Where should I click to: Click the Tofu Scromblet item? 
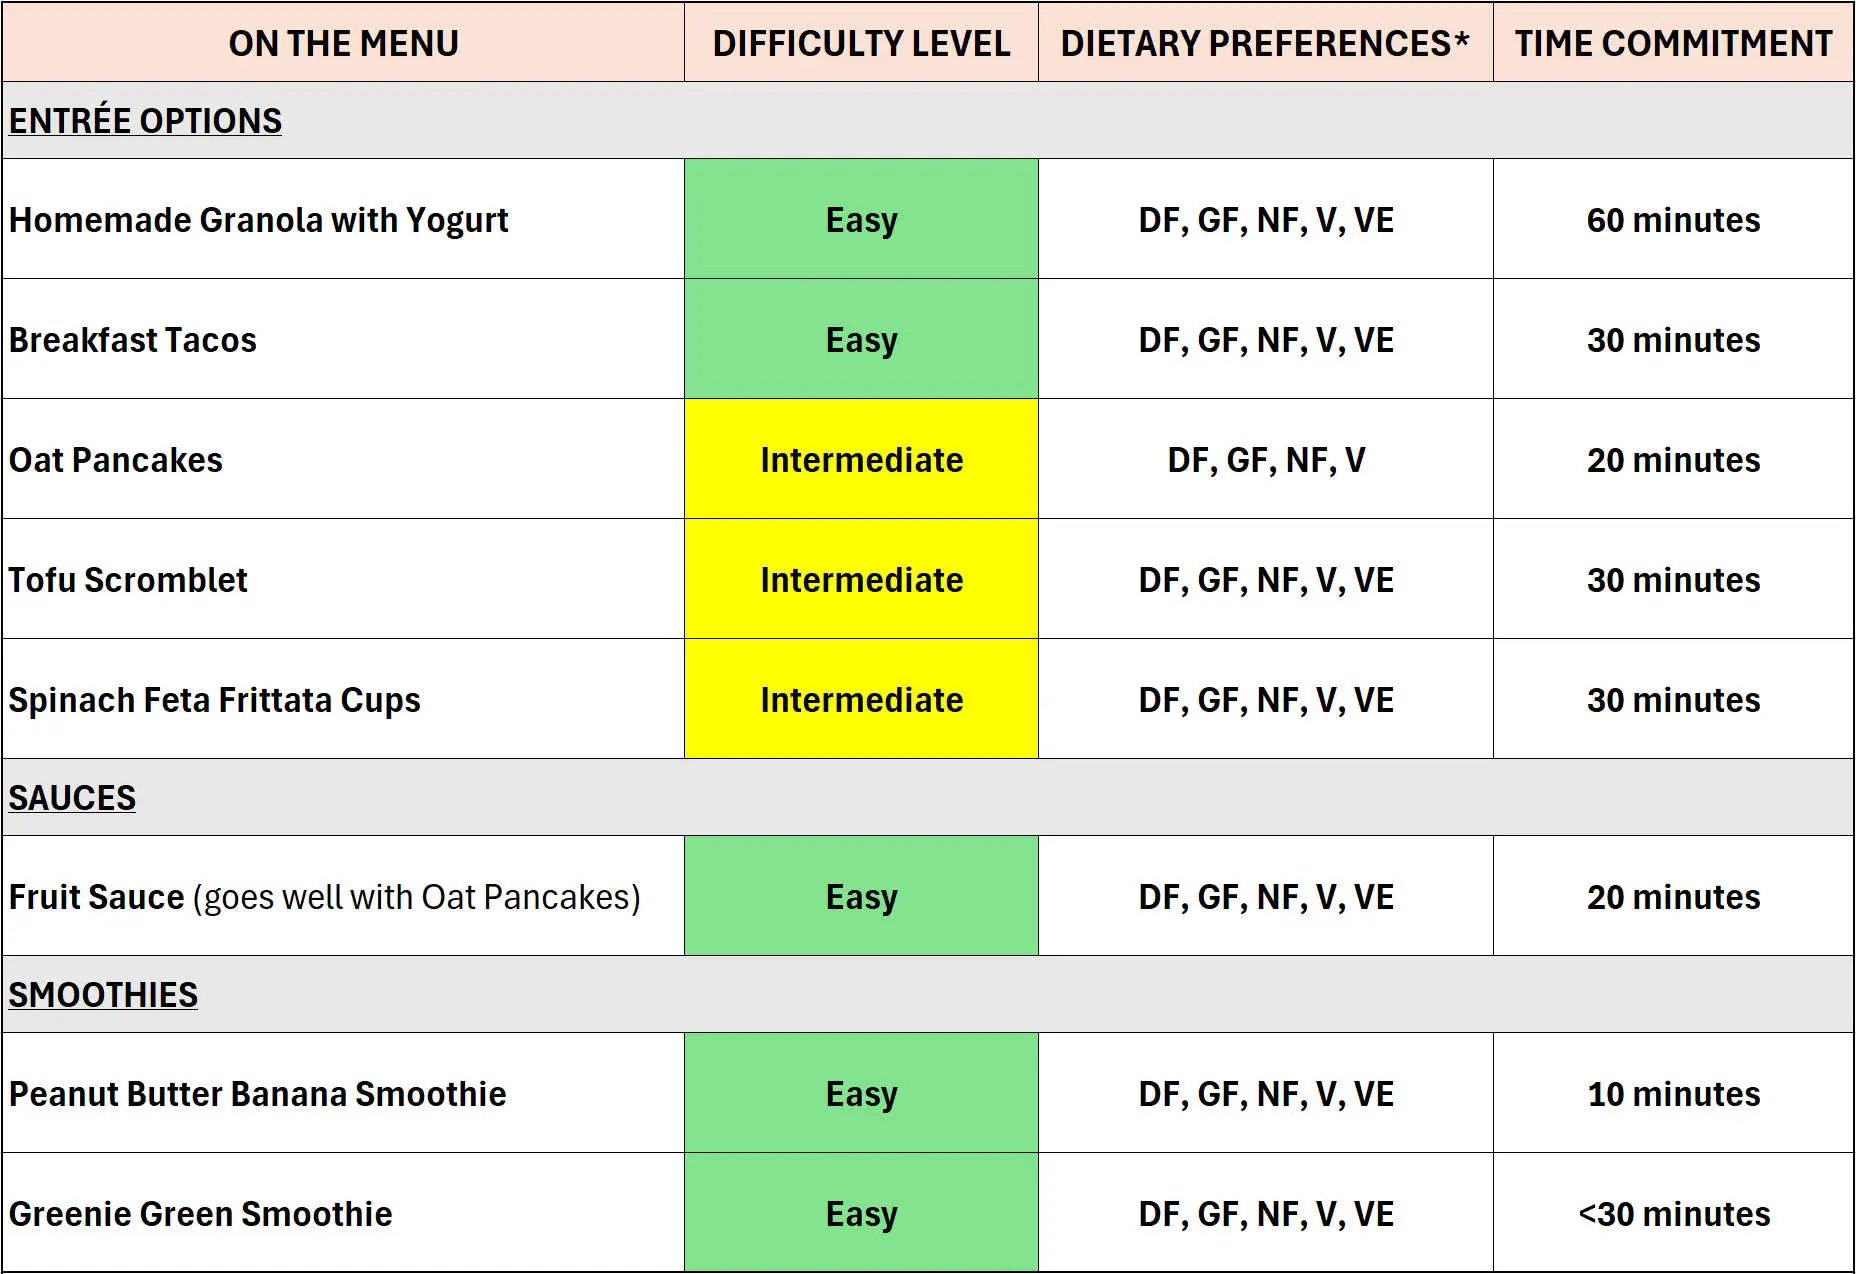tap(127, 579)
